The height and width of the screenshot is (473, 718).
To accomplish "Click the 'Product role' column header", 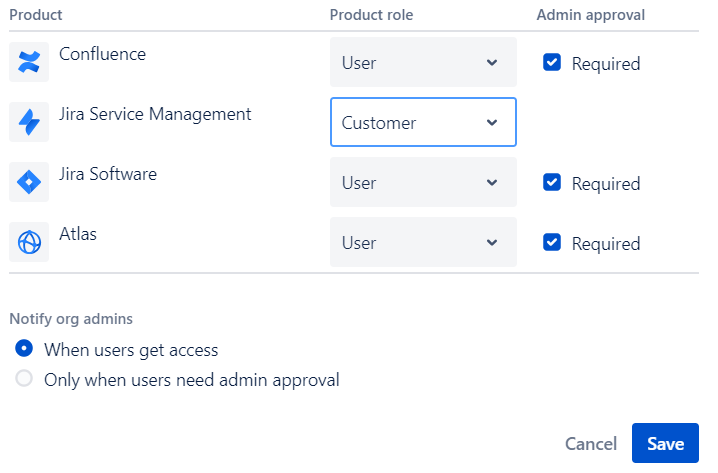I will (x=371, y=15).
